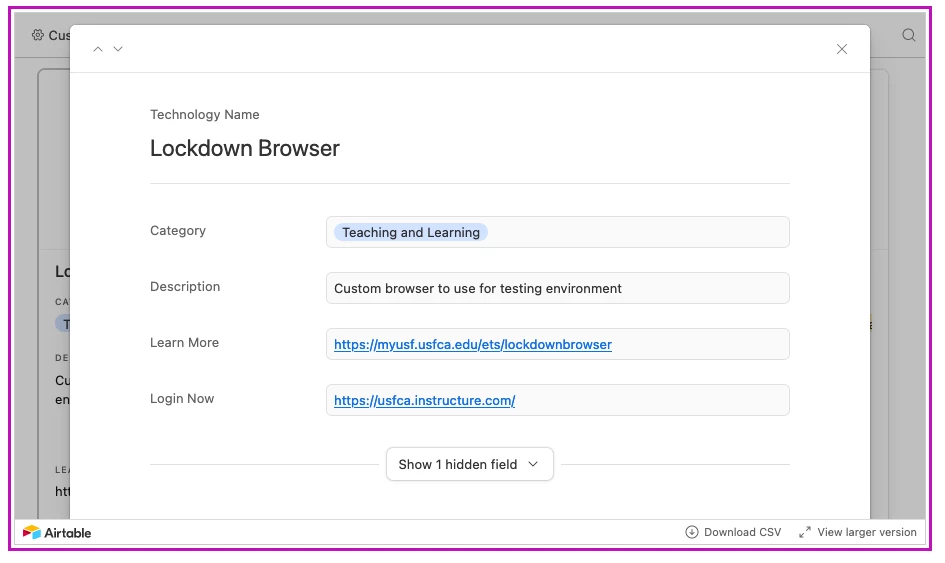
Task: Open the search magnifier icon
Action: (x=908, y=35)
